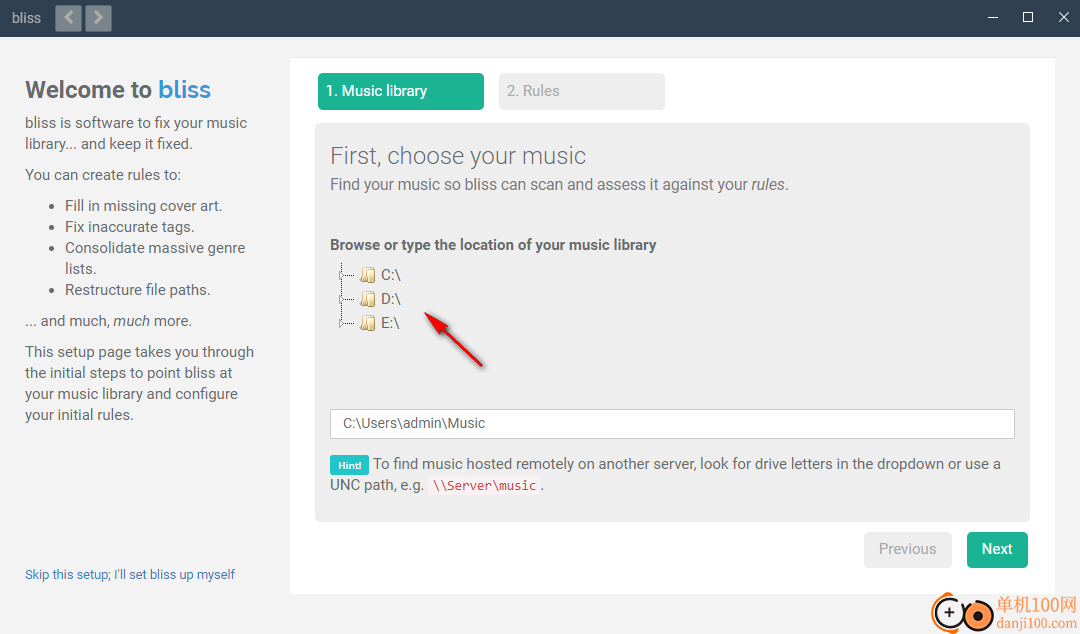
Task: Maximize the bliss window
Action: pos(1028,17)
